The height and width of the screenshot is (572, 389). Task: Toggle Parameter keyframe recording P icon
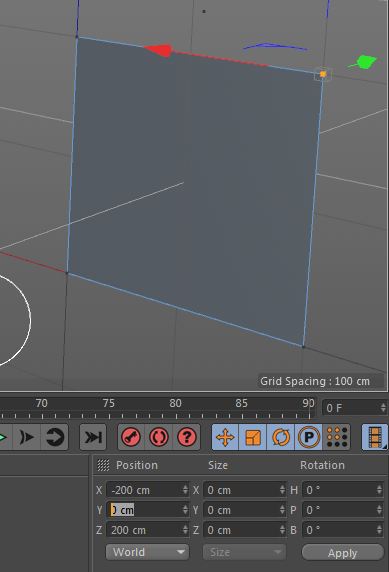308,437
